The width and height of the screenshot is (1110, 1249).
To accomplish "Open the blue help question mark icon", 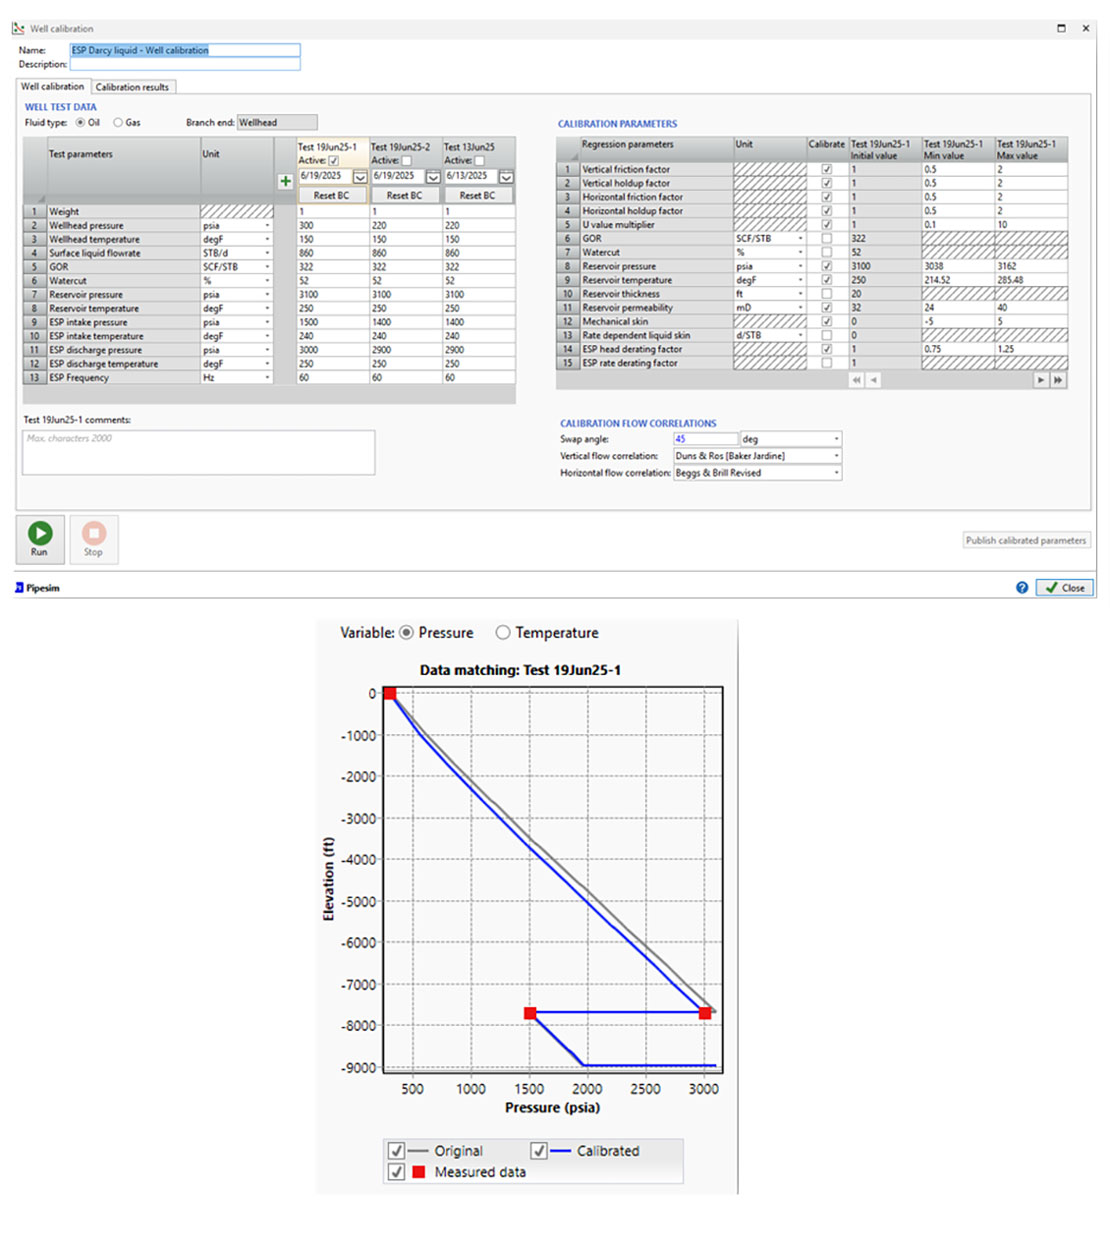I will [1022, 588].
